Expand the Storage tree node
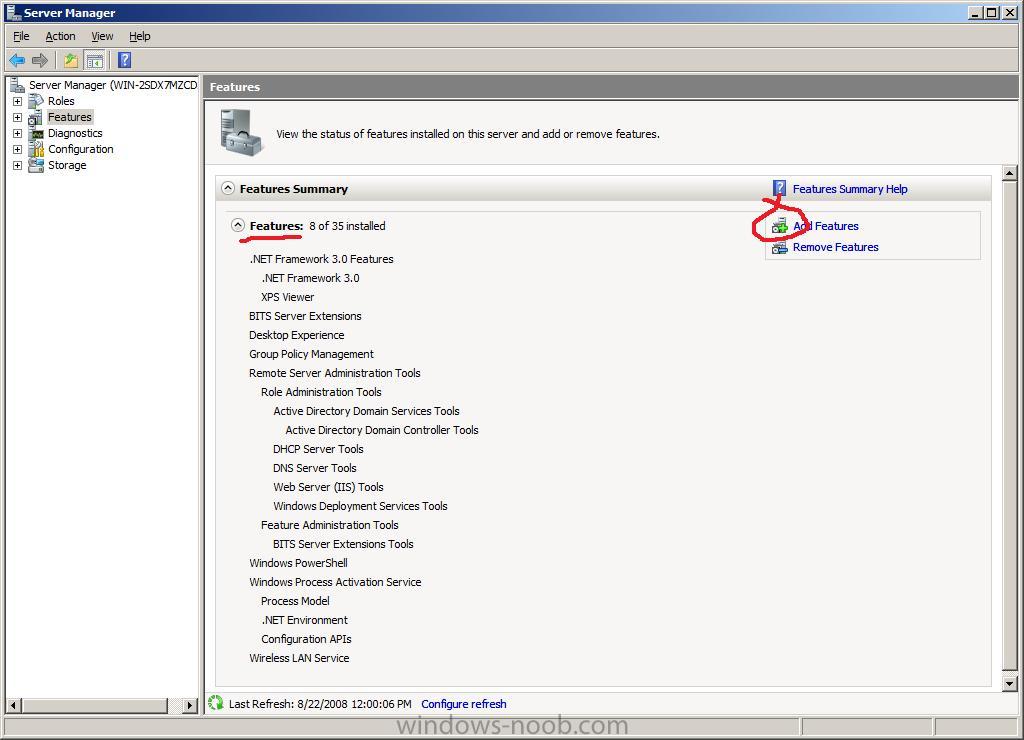 pos(18,165)
